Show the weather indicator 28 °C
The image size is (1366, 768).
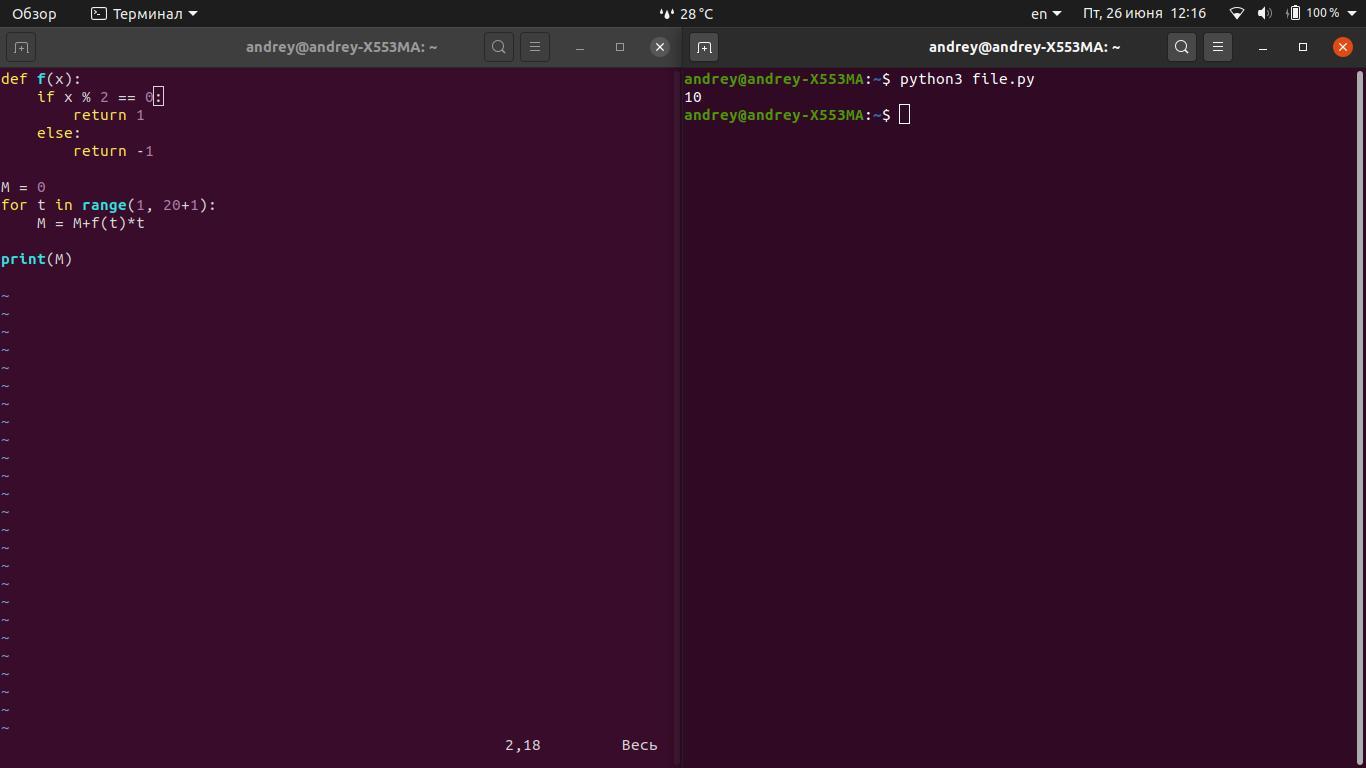pyautogui.click(x=686, y=14)
